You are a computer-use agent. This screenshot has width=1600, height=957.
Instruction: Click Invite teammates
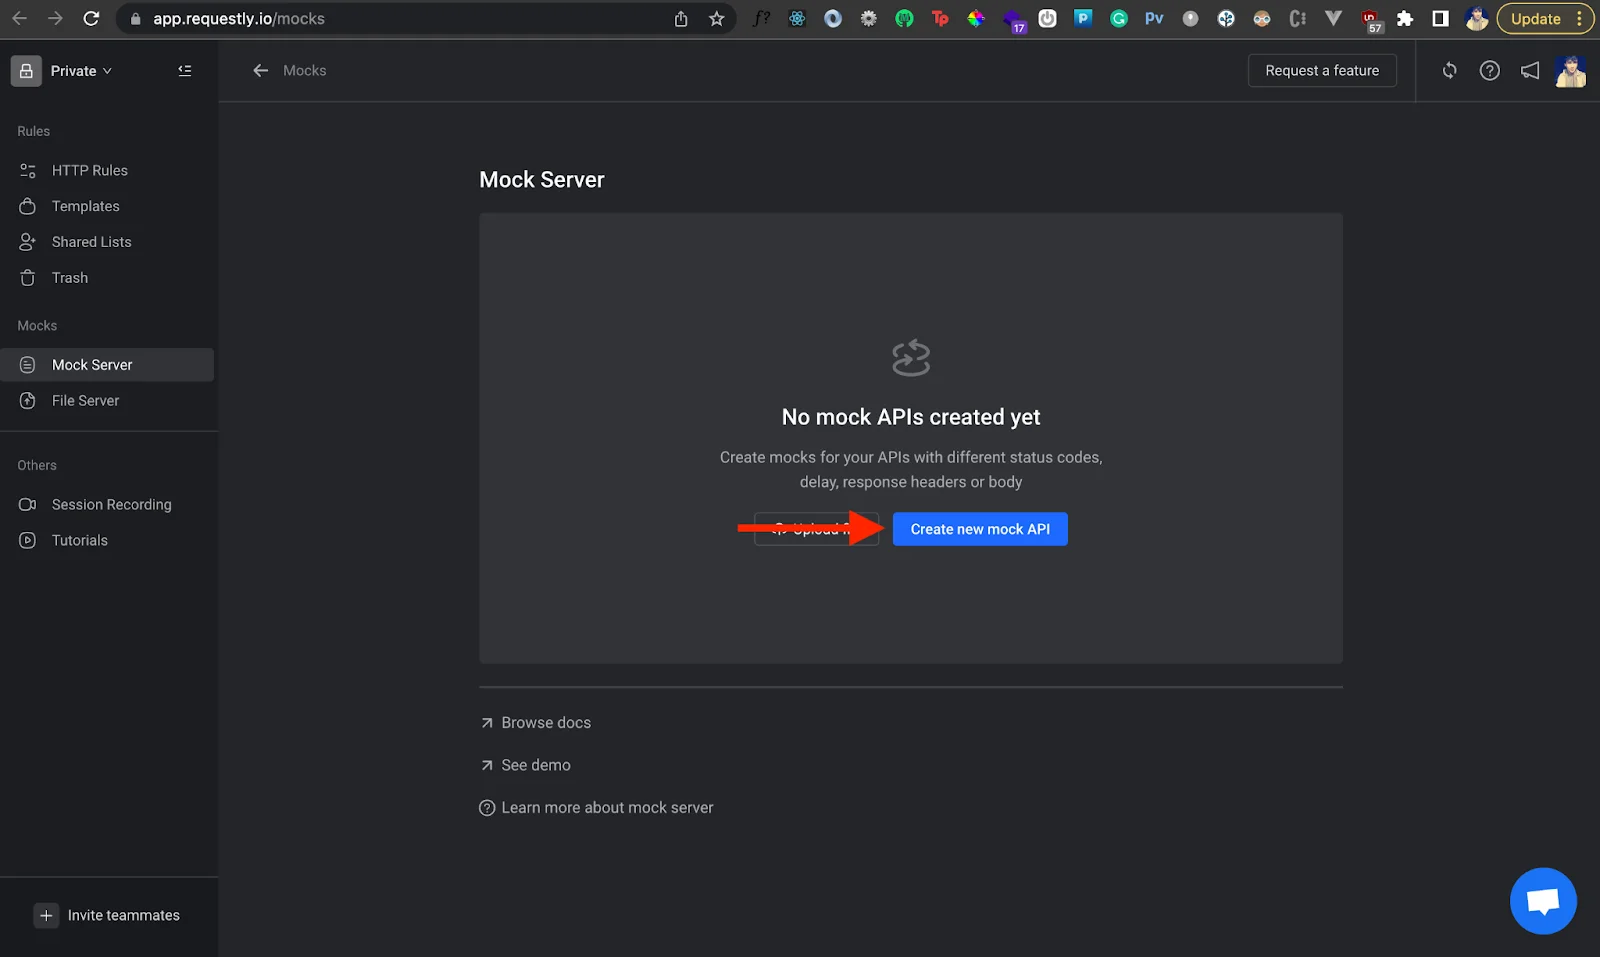tap(108, 915)
